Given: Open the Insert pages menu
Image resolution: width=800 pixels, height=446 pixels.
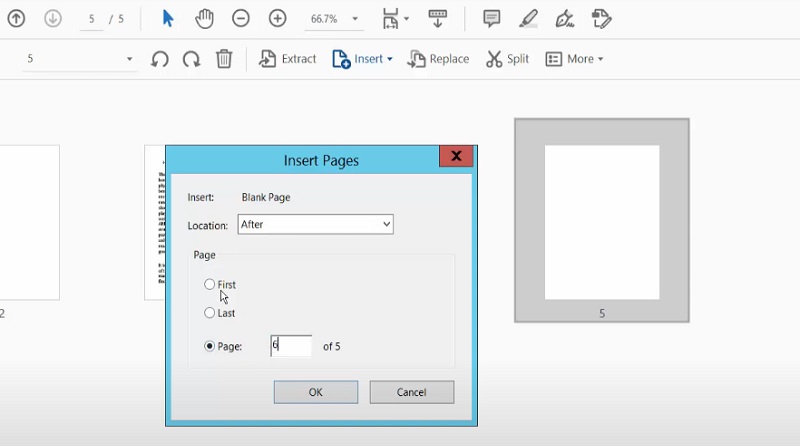Looking at the screenshot, I should (x=362, y=59).
